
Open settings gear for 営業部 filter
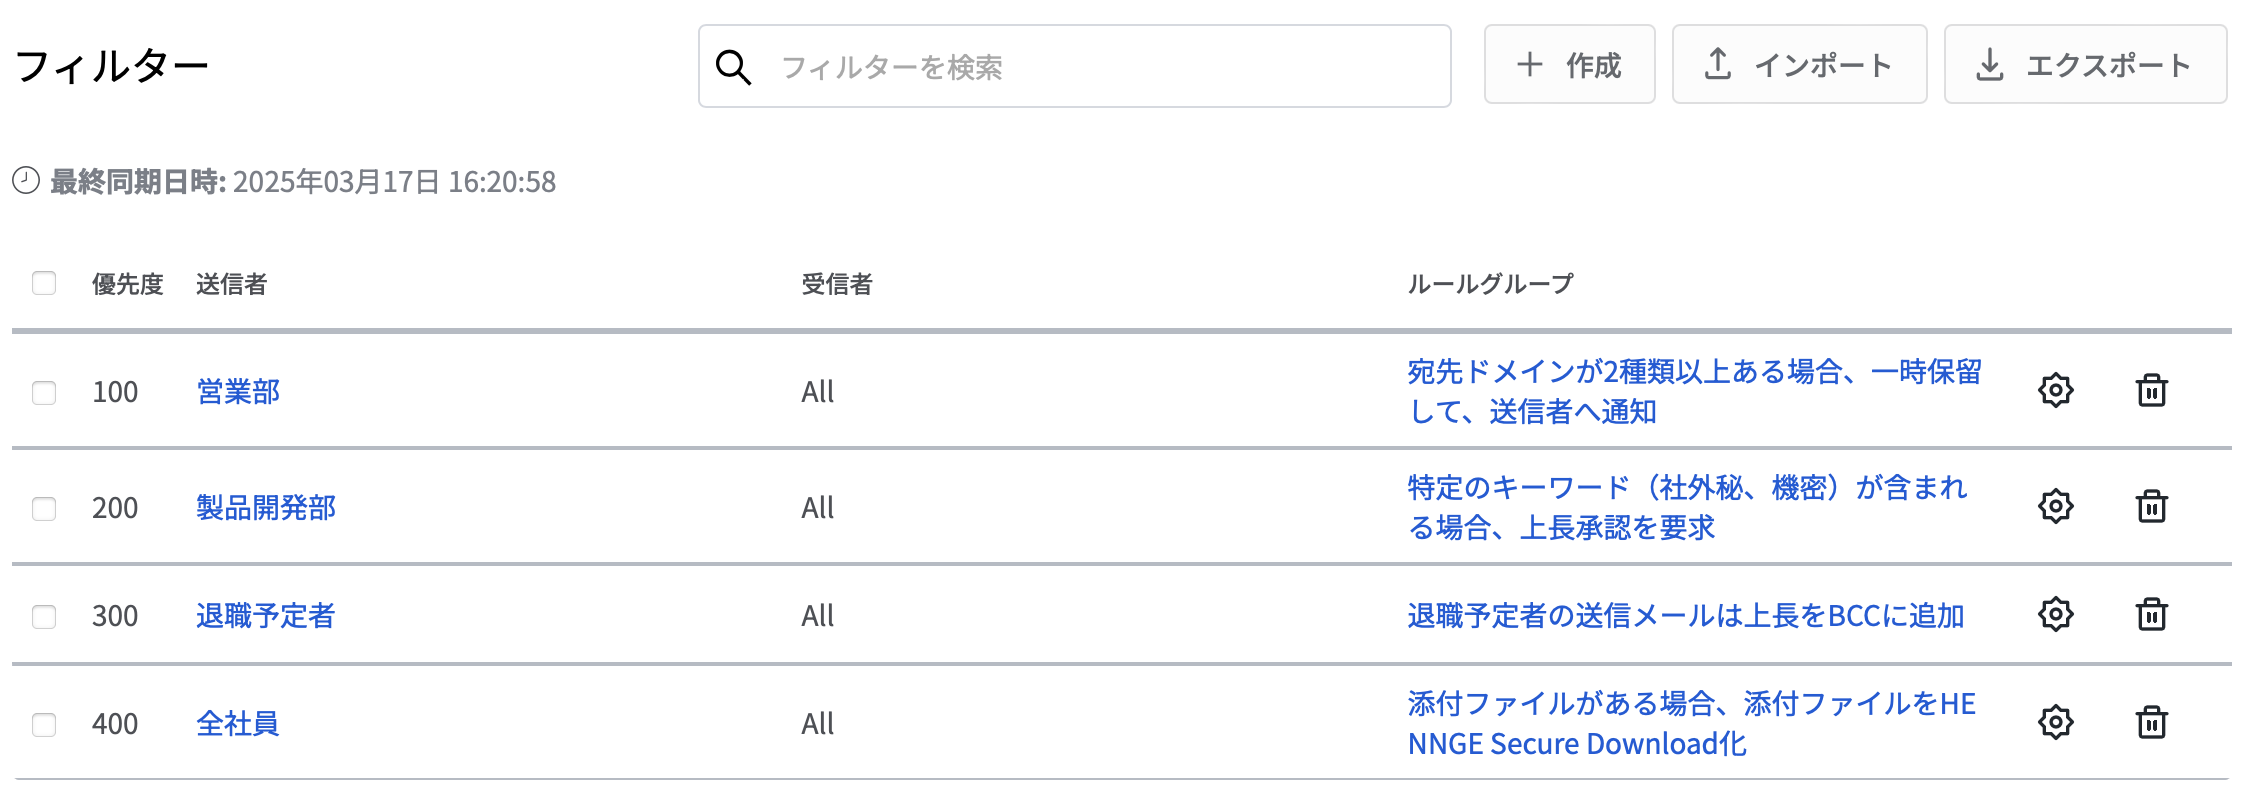[2055, 390]
